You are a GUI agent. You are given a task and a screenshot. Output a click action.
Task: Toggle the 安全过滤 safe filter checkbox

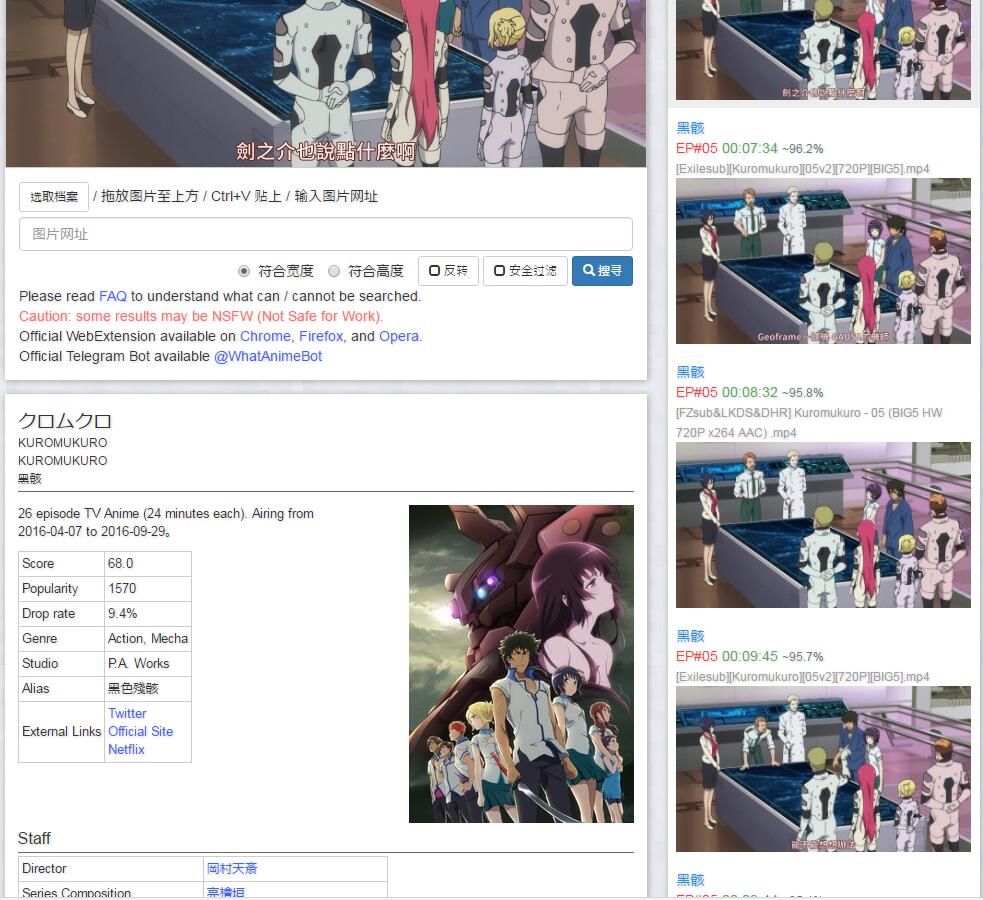[x=525, y=271]
